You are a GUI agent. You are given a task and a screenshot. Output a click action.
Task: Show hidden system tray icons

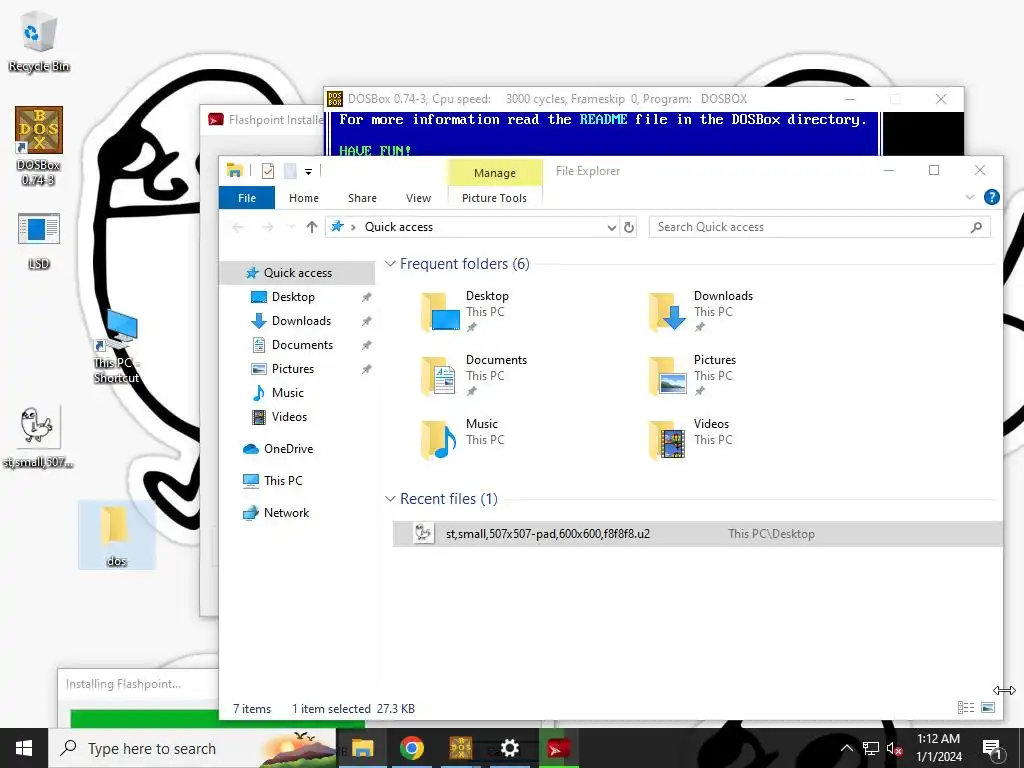coord(846,748)
